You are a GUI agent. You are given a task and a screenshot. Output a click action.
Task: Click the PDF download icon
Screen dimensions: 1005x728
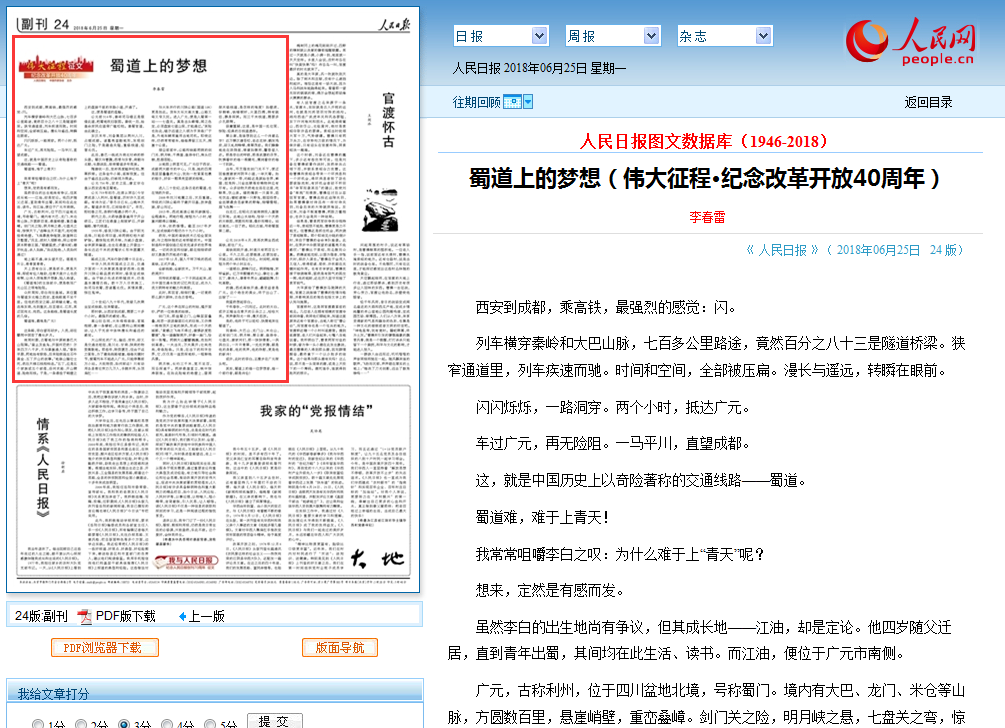pyautogui.click(x=85, y=616)
